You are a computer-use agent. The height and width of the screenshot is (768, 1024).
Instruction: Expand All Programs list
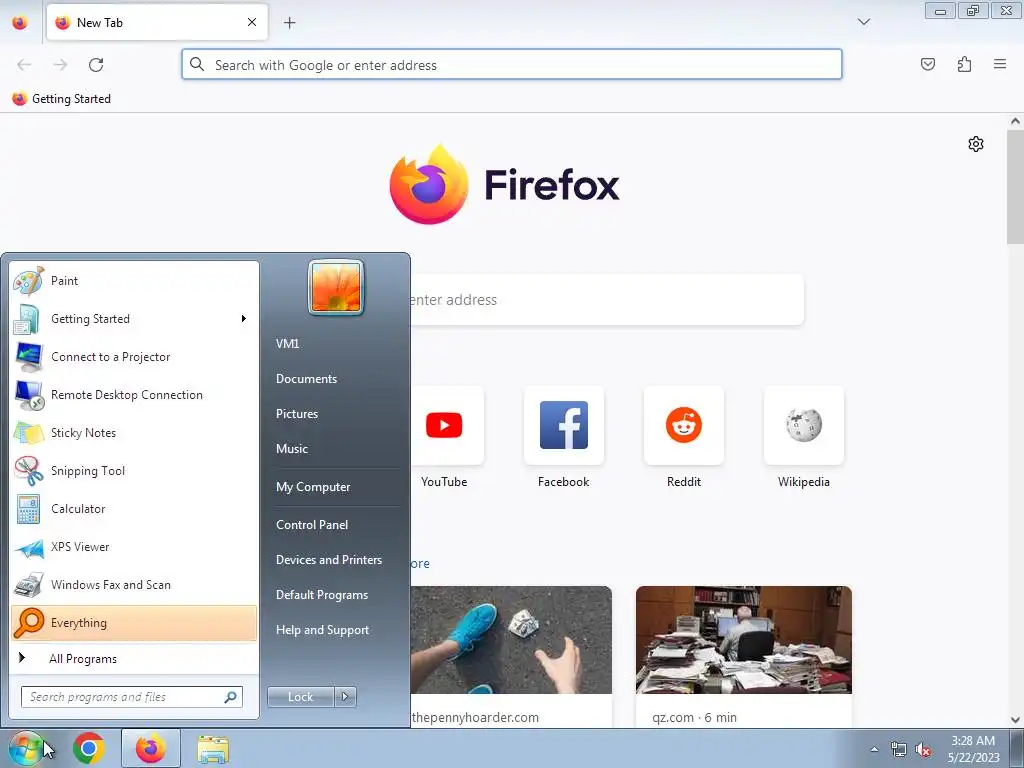(134, 658)
